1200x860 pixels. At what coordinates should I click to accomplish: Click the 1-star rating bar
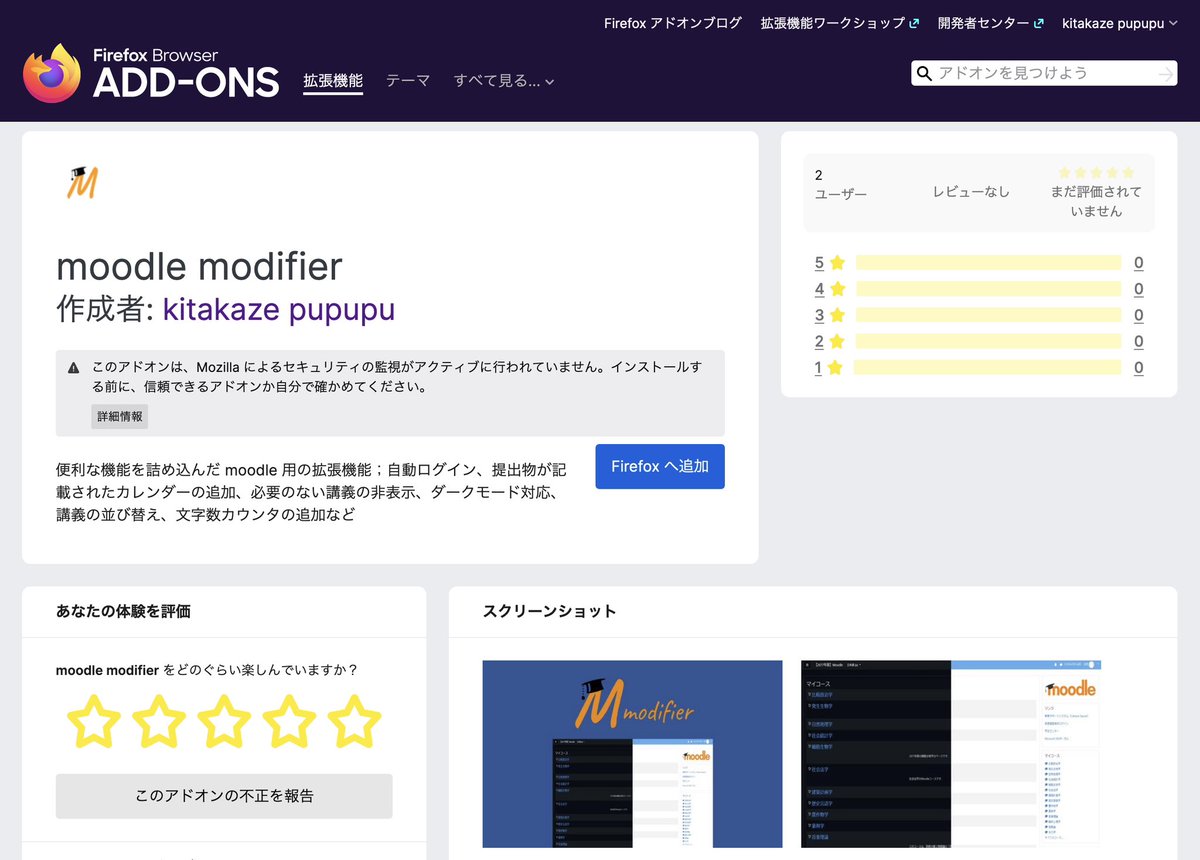[988, 367]
